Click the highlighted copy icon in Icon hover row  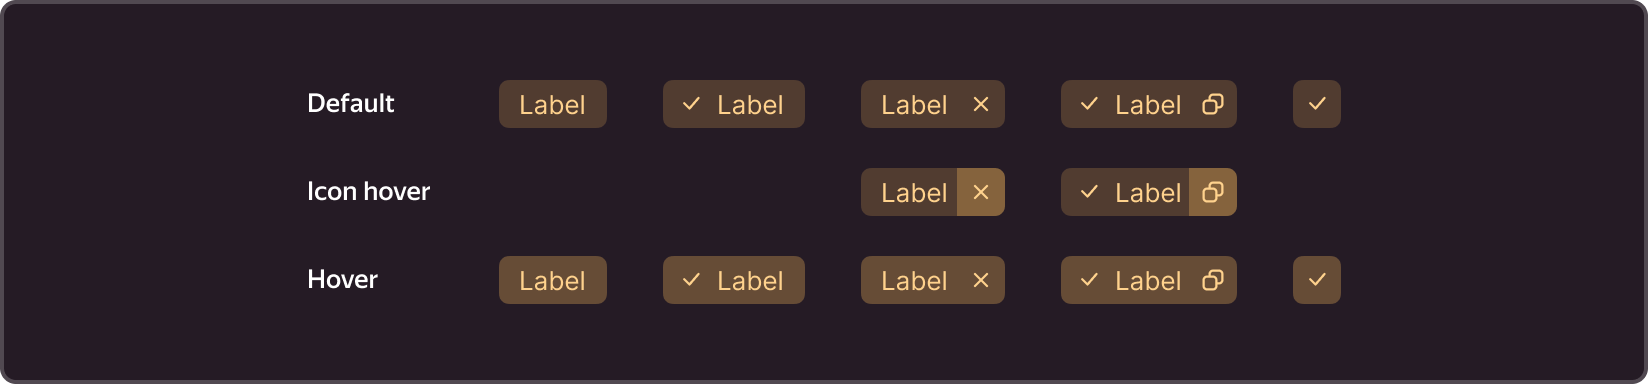coord(1213,192)
